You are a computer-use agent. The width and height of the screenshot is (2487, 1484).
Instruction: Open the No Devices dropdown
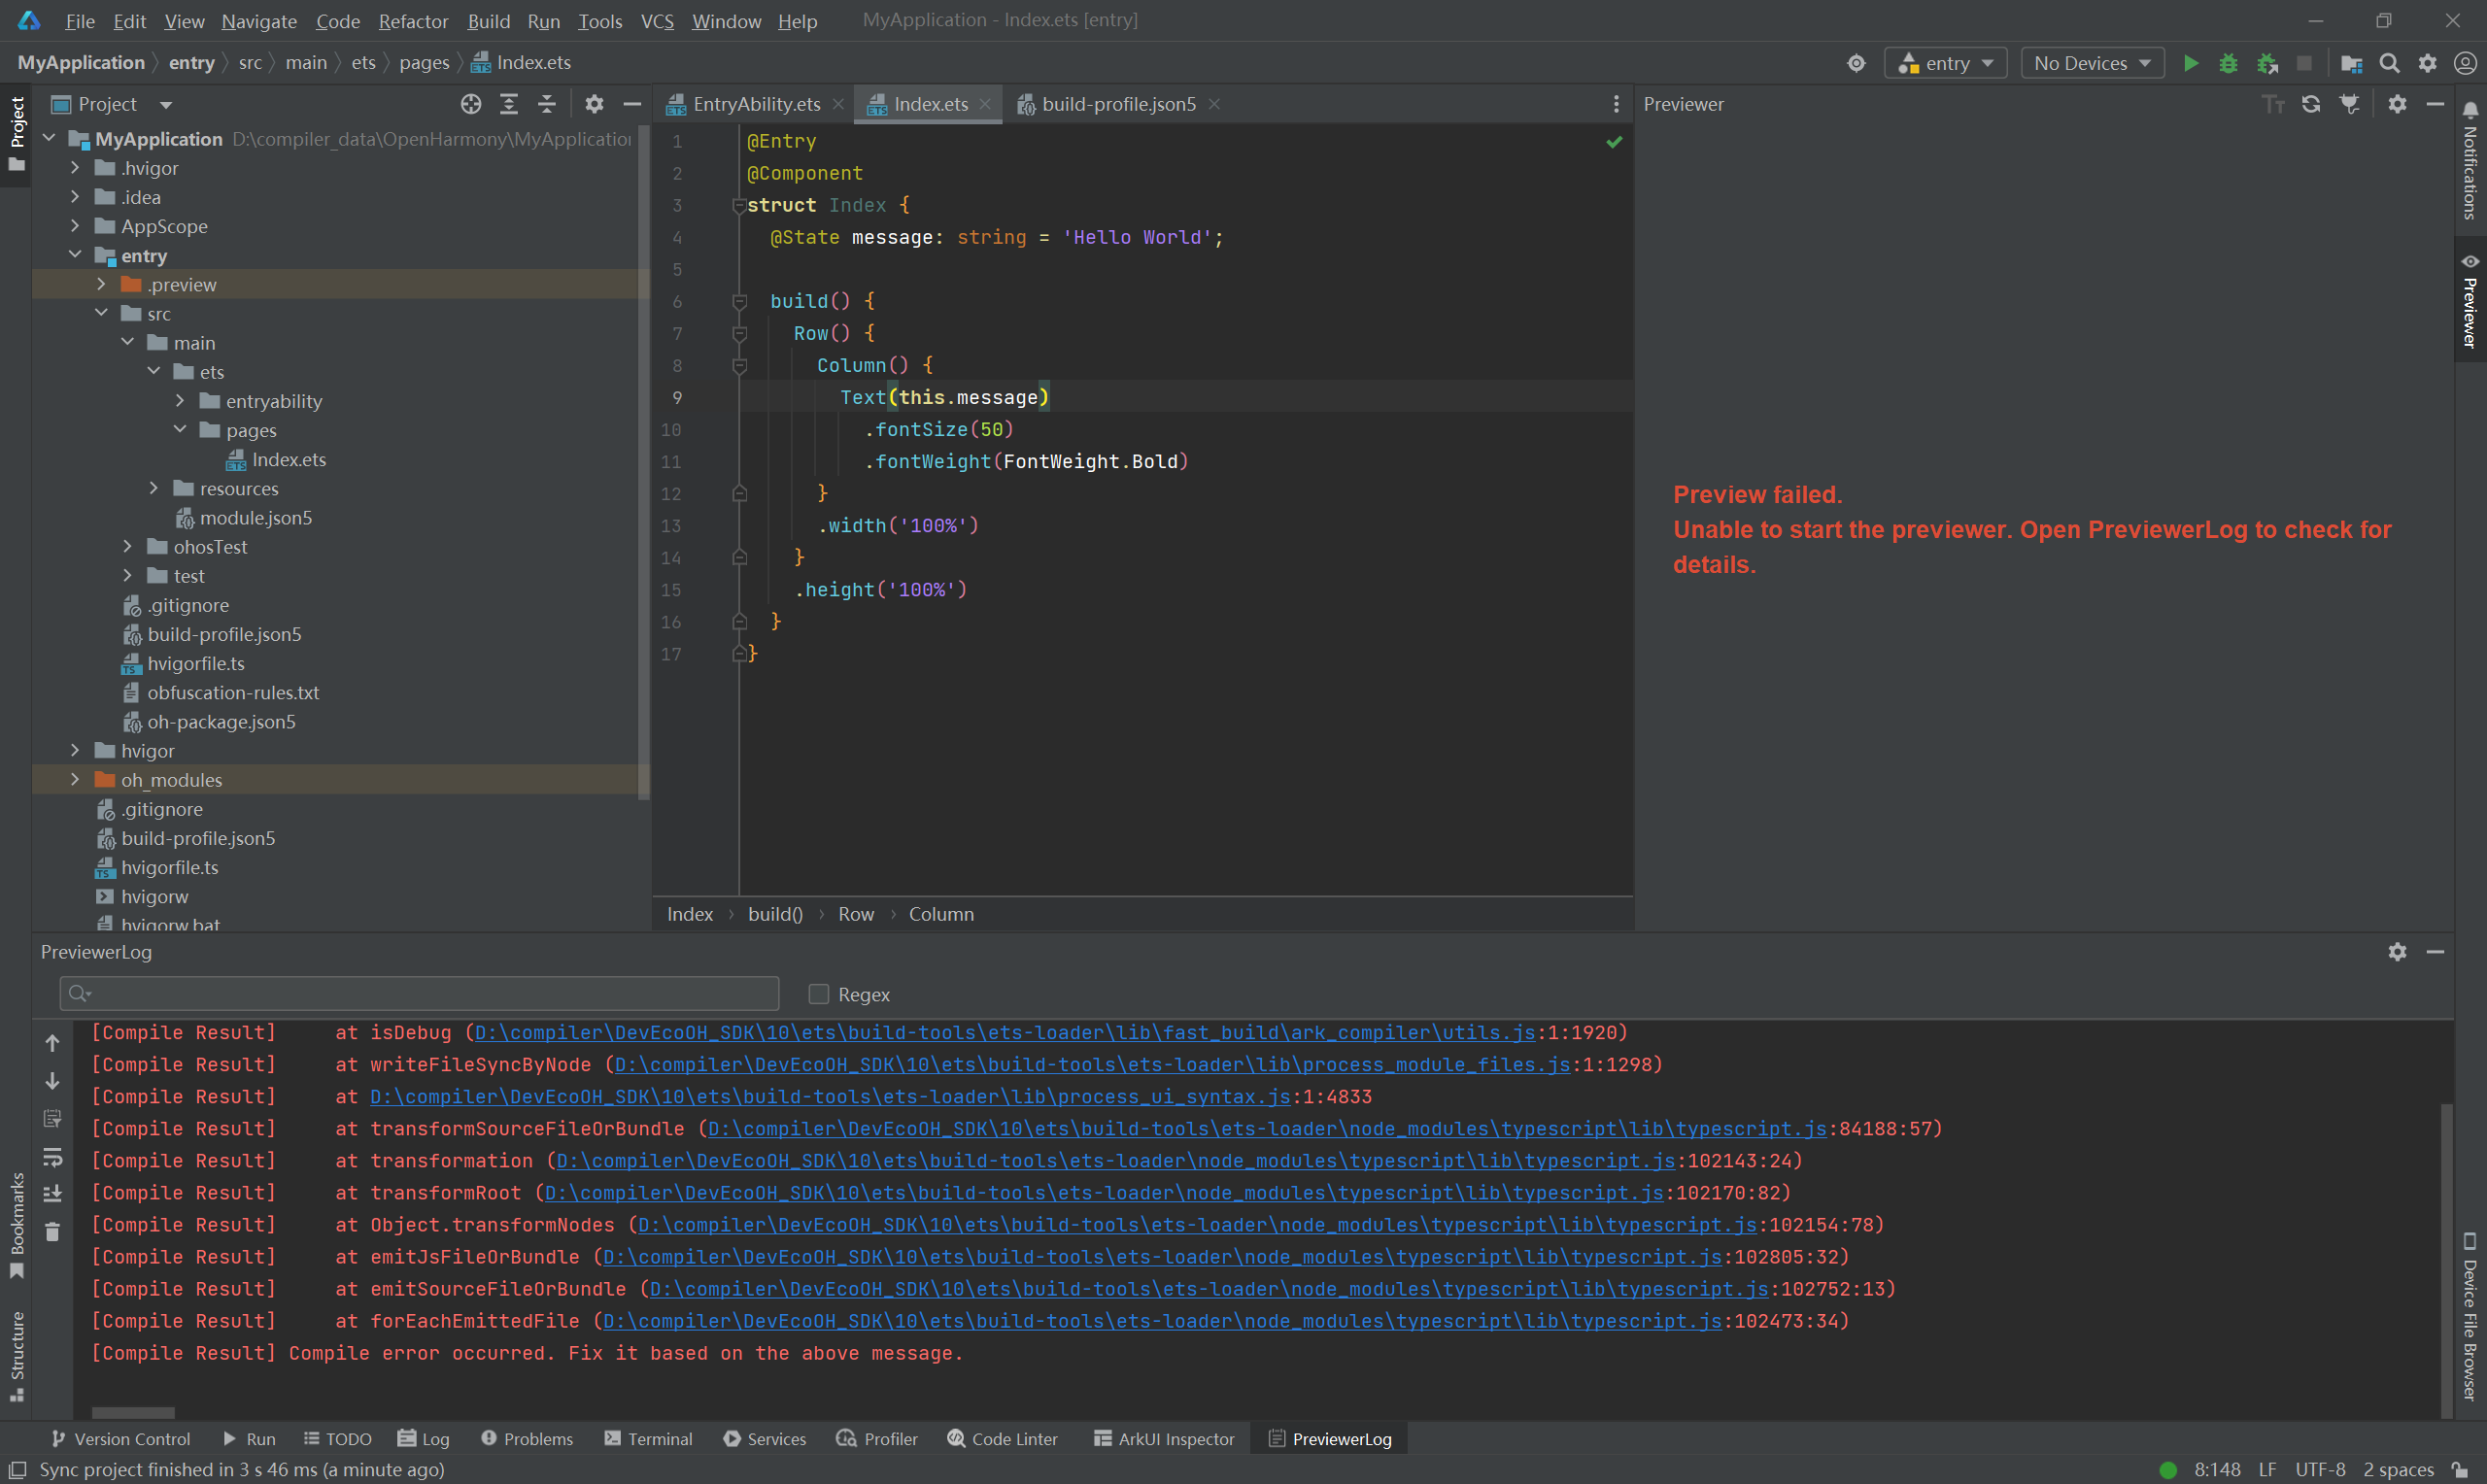[2091, 63]
